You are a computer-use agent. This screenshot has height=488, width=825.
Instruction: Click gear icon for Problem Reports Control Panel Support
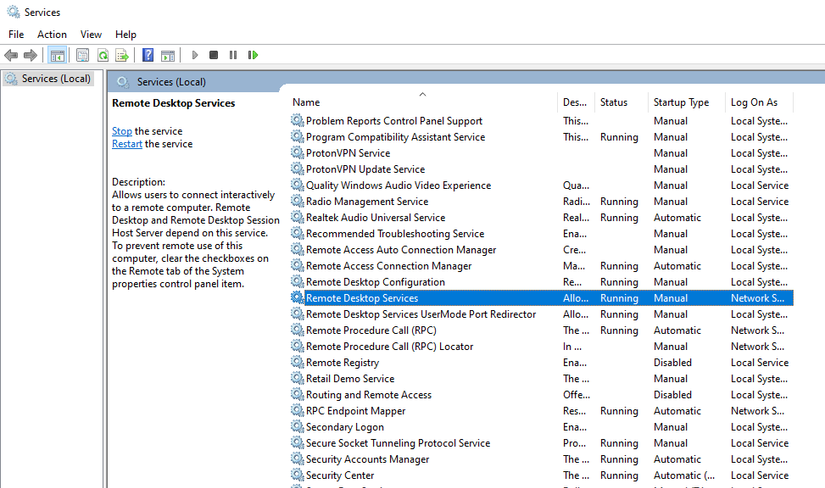coord(297,121)
